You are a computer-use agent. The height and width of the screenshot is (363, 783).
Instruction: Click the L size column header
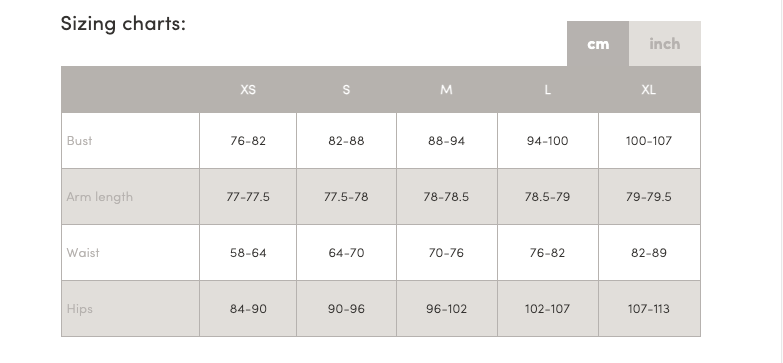pos(548,89)
